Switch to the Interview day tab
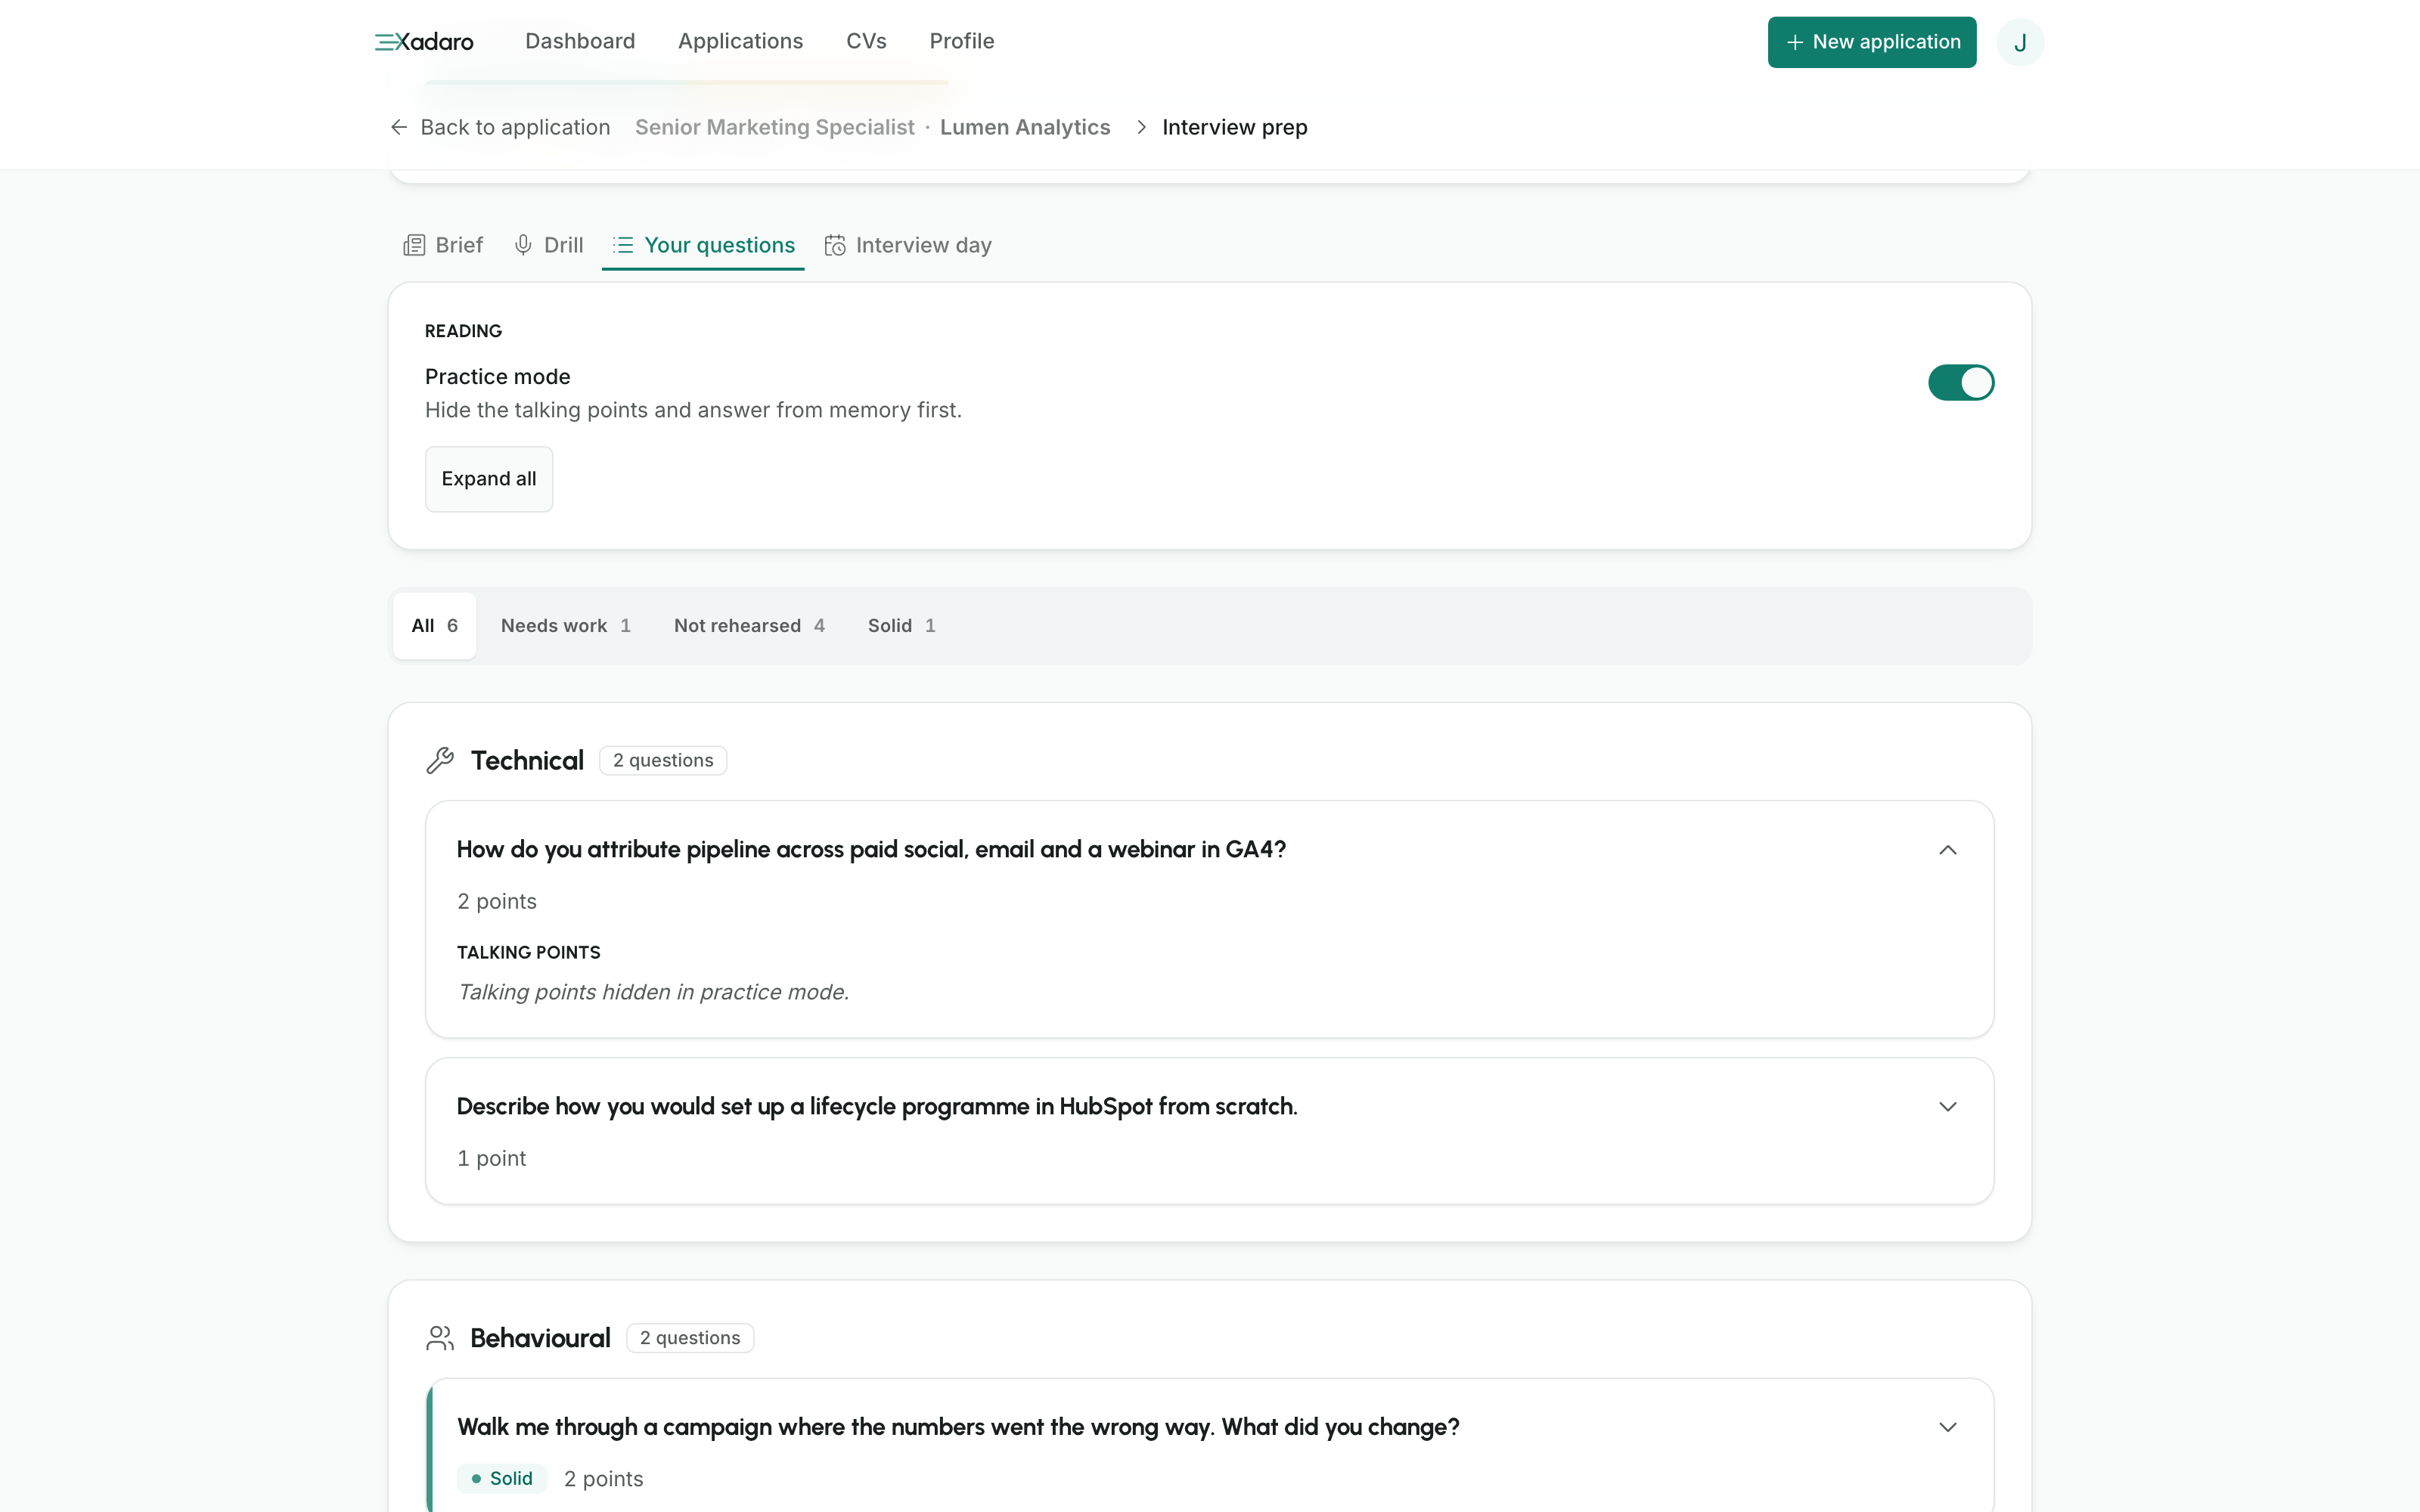The image size is (2420, 1512). pos(908,245)
